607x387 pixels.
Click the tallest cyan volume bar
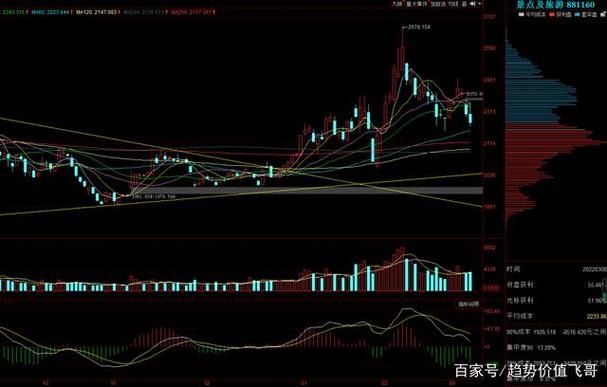tap(407, 275)
